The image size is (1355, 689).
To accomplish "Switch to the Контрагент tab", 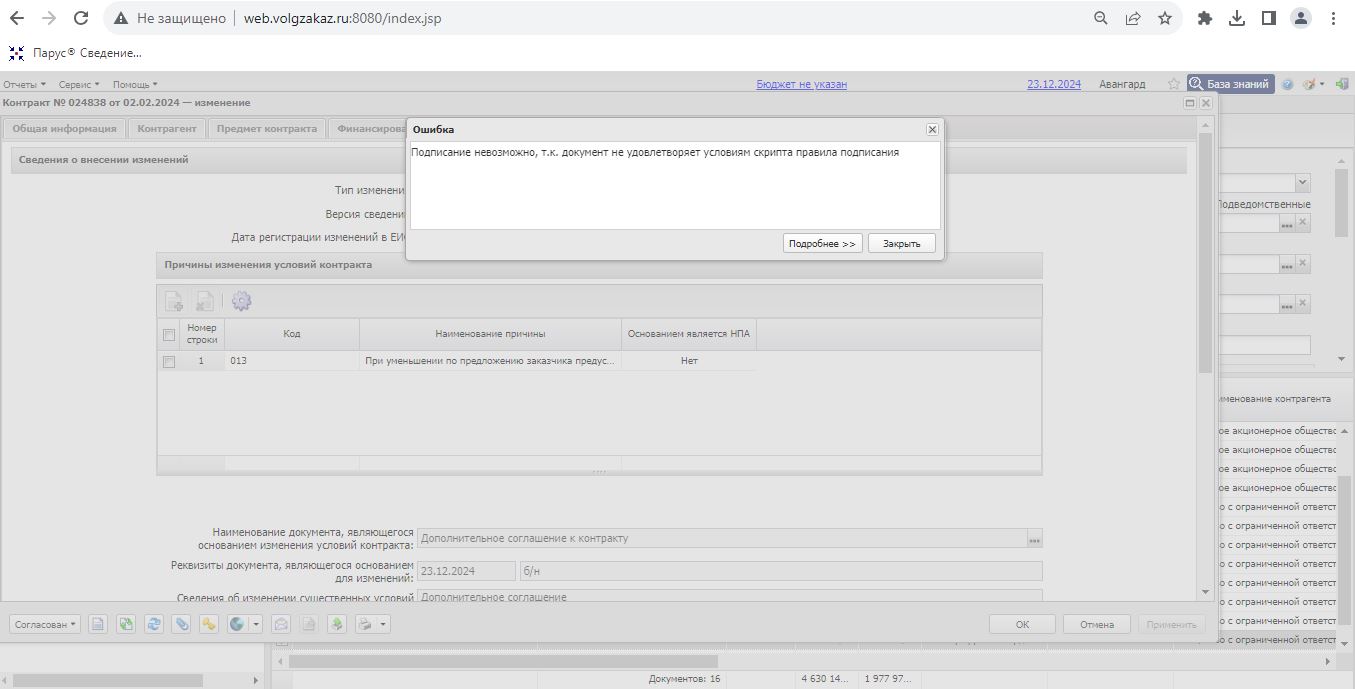I will point(167,128).
